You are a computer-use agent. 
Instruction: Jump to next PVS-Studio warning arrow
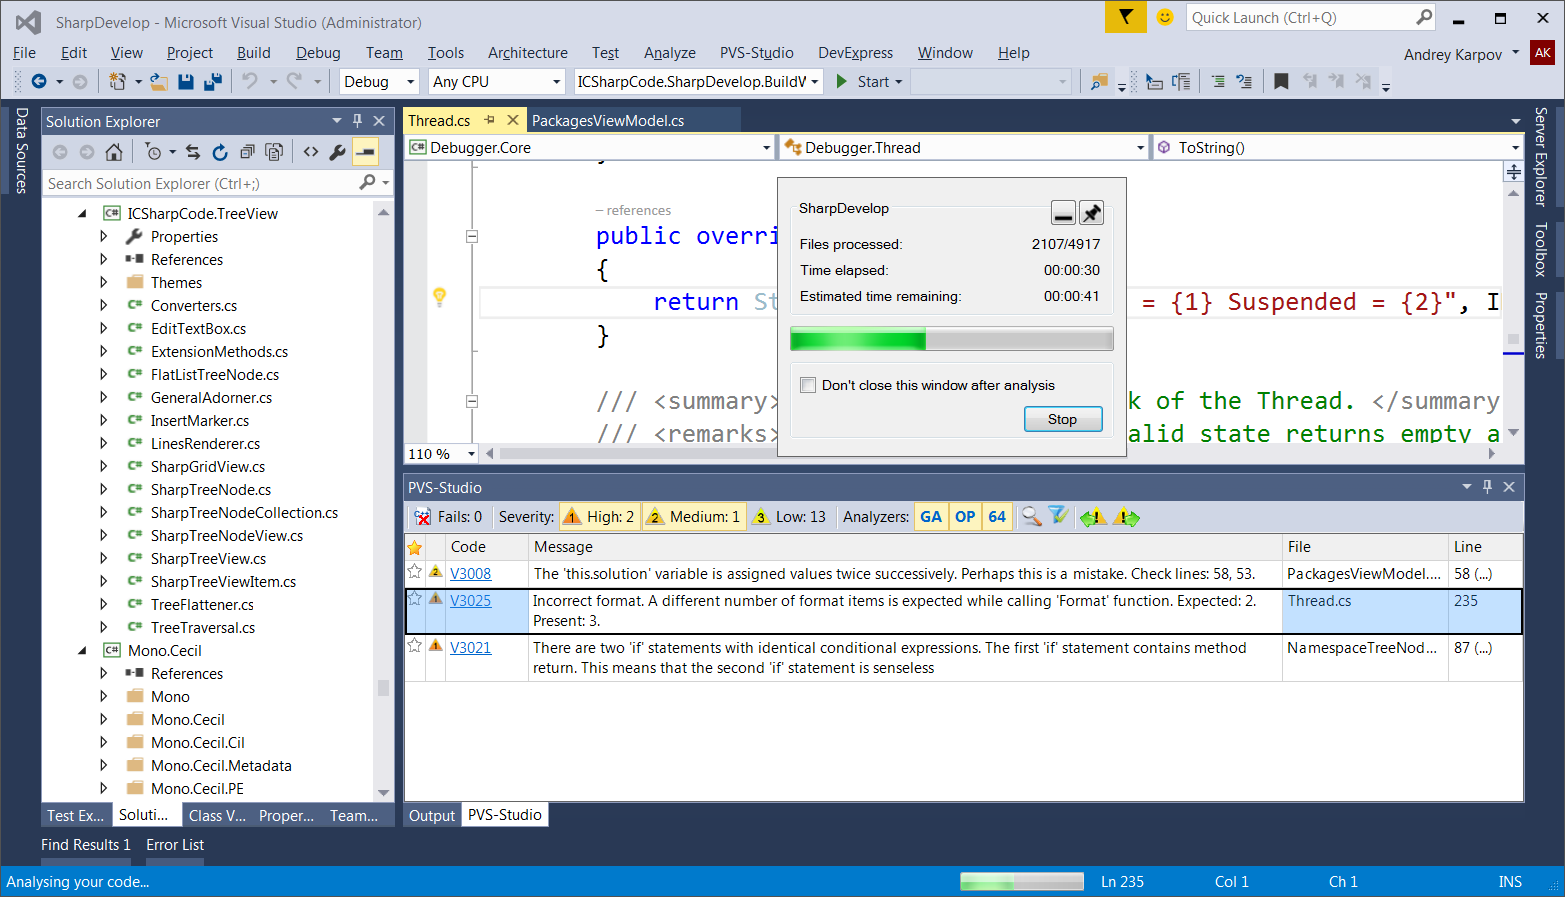click(1126, 517)
